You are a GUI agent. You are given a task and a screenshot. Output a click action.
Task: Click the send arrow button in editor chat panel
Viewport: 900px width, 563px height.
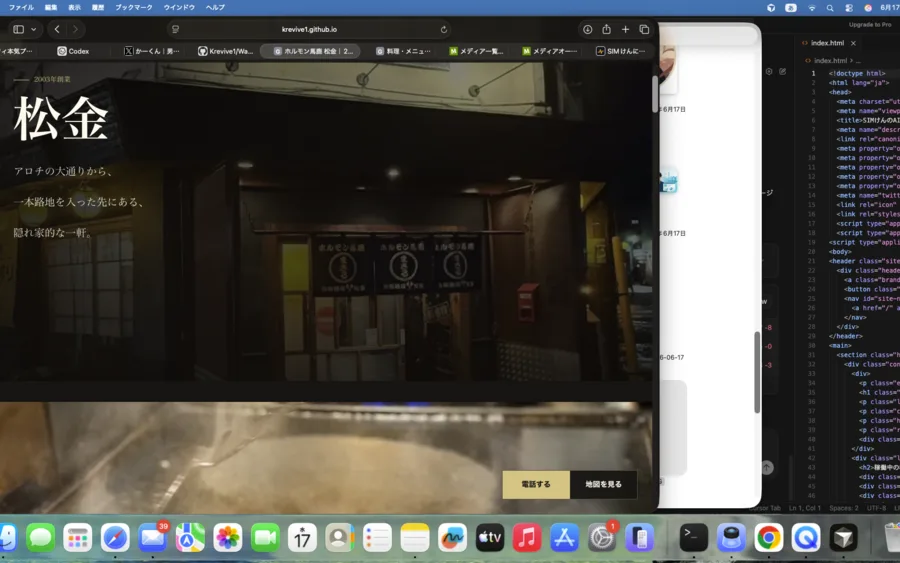click(x=767, y=468)
